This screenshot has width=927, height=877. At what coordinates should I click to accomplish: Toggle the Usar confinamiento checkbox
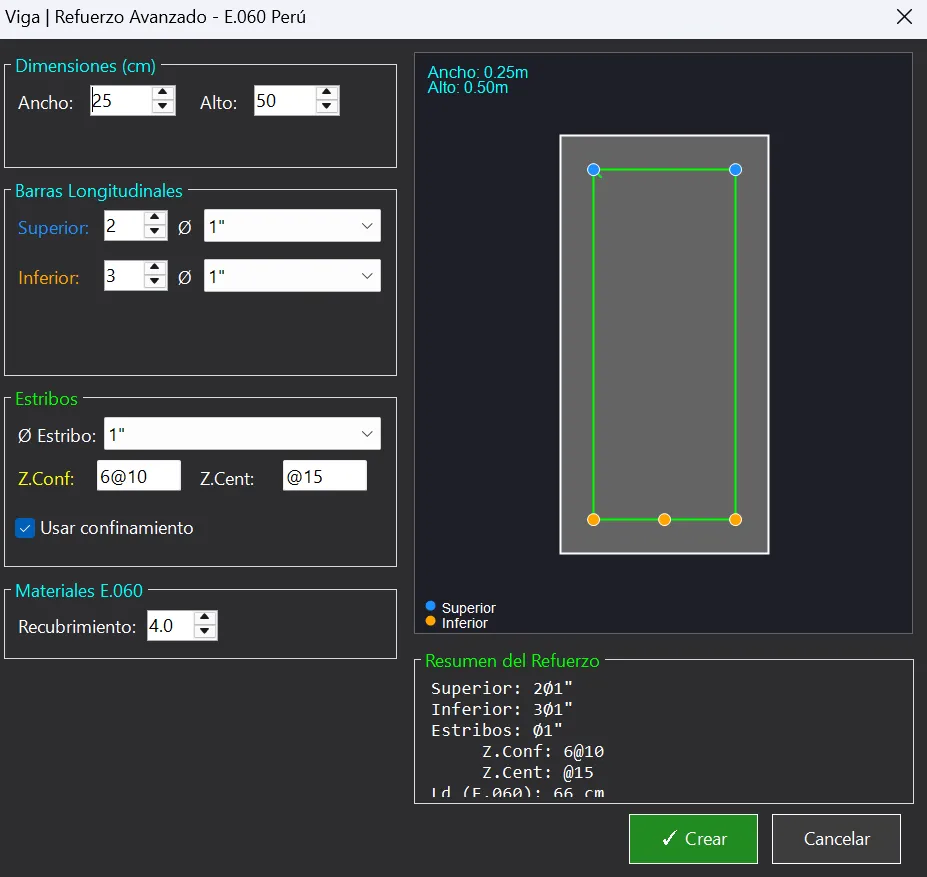pyautogui.click(x=25, y=528)
